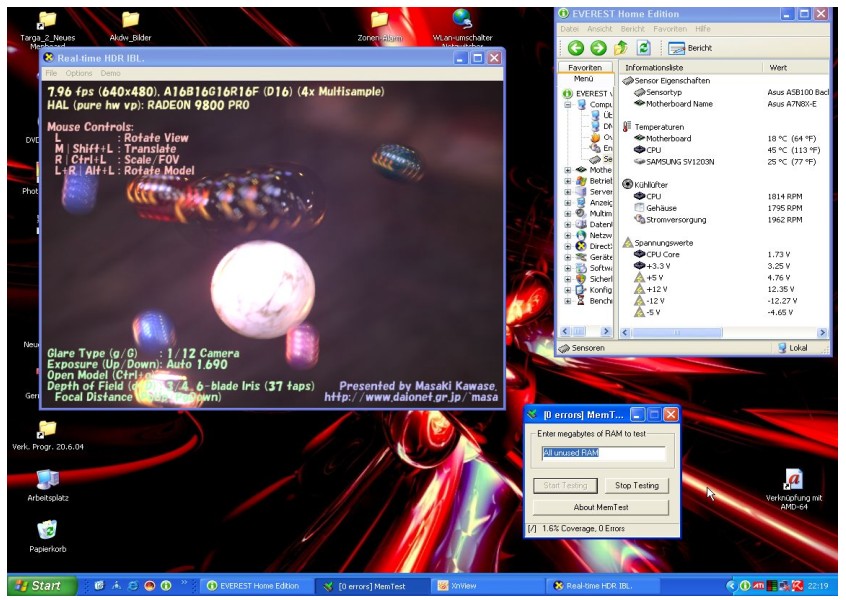Expand the Netzwerk node in EVEREST tree
Viewport: 846px width, 600px height.
pos(568,236)
